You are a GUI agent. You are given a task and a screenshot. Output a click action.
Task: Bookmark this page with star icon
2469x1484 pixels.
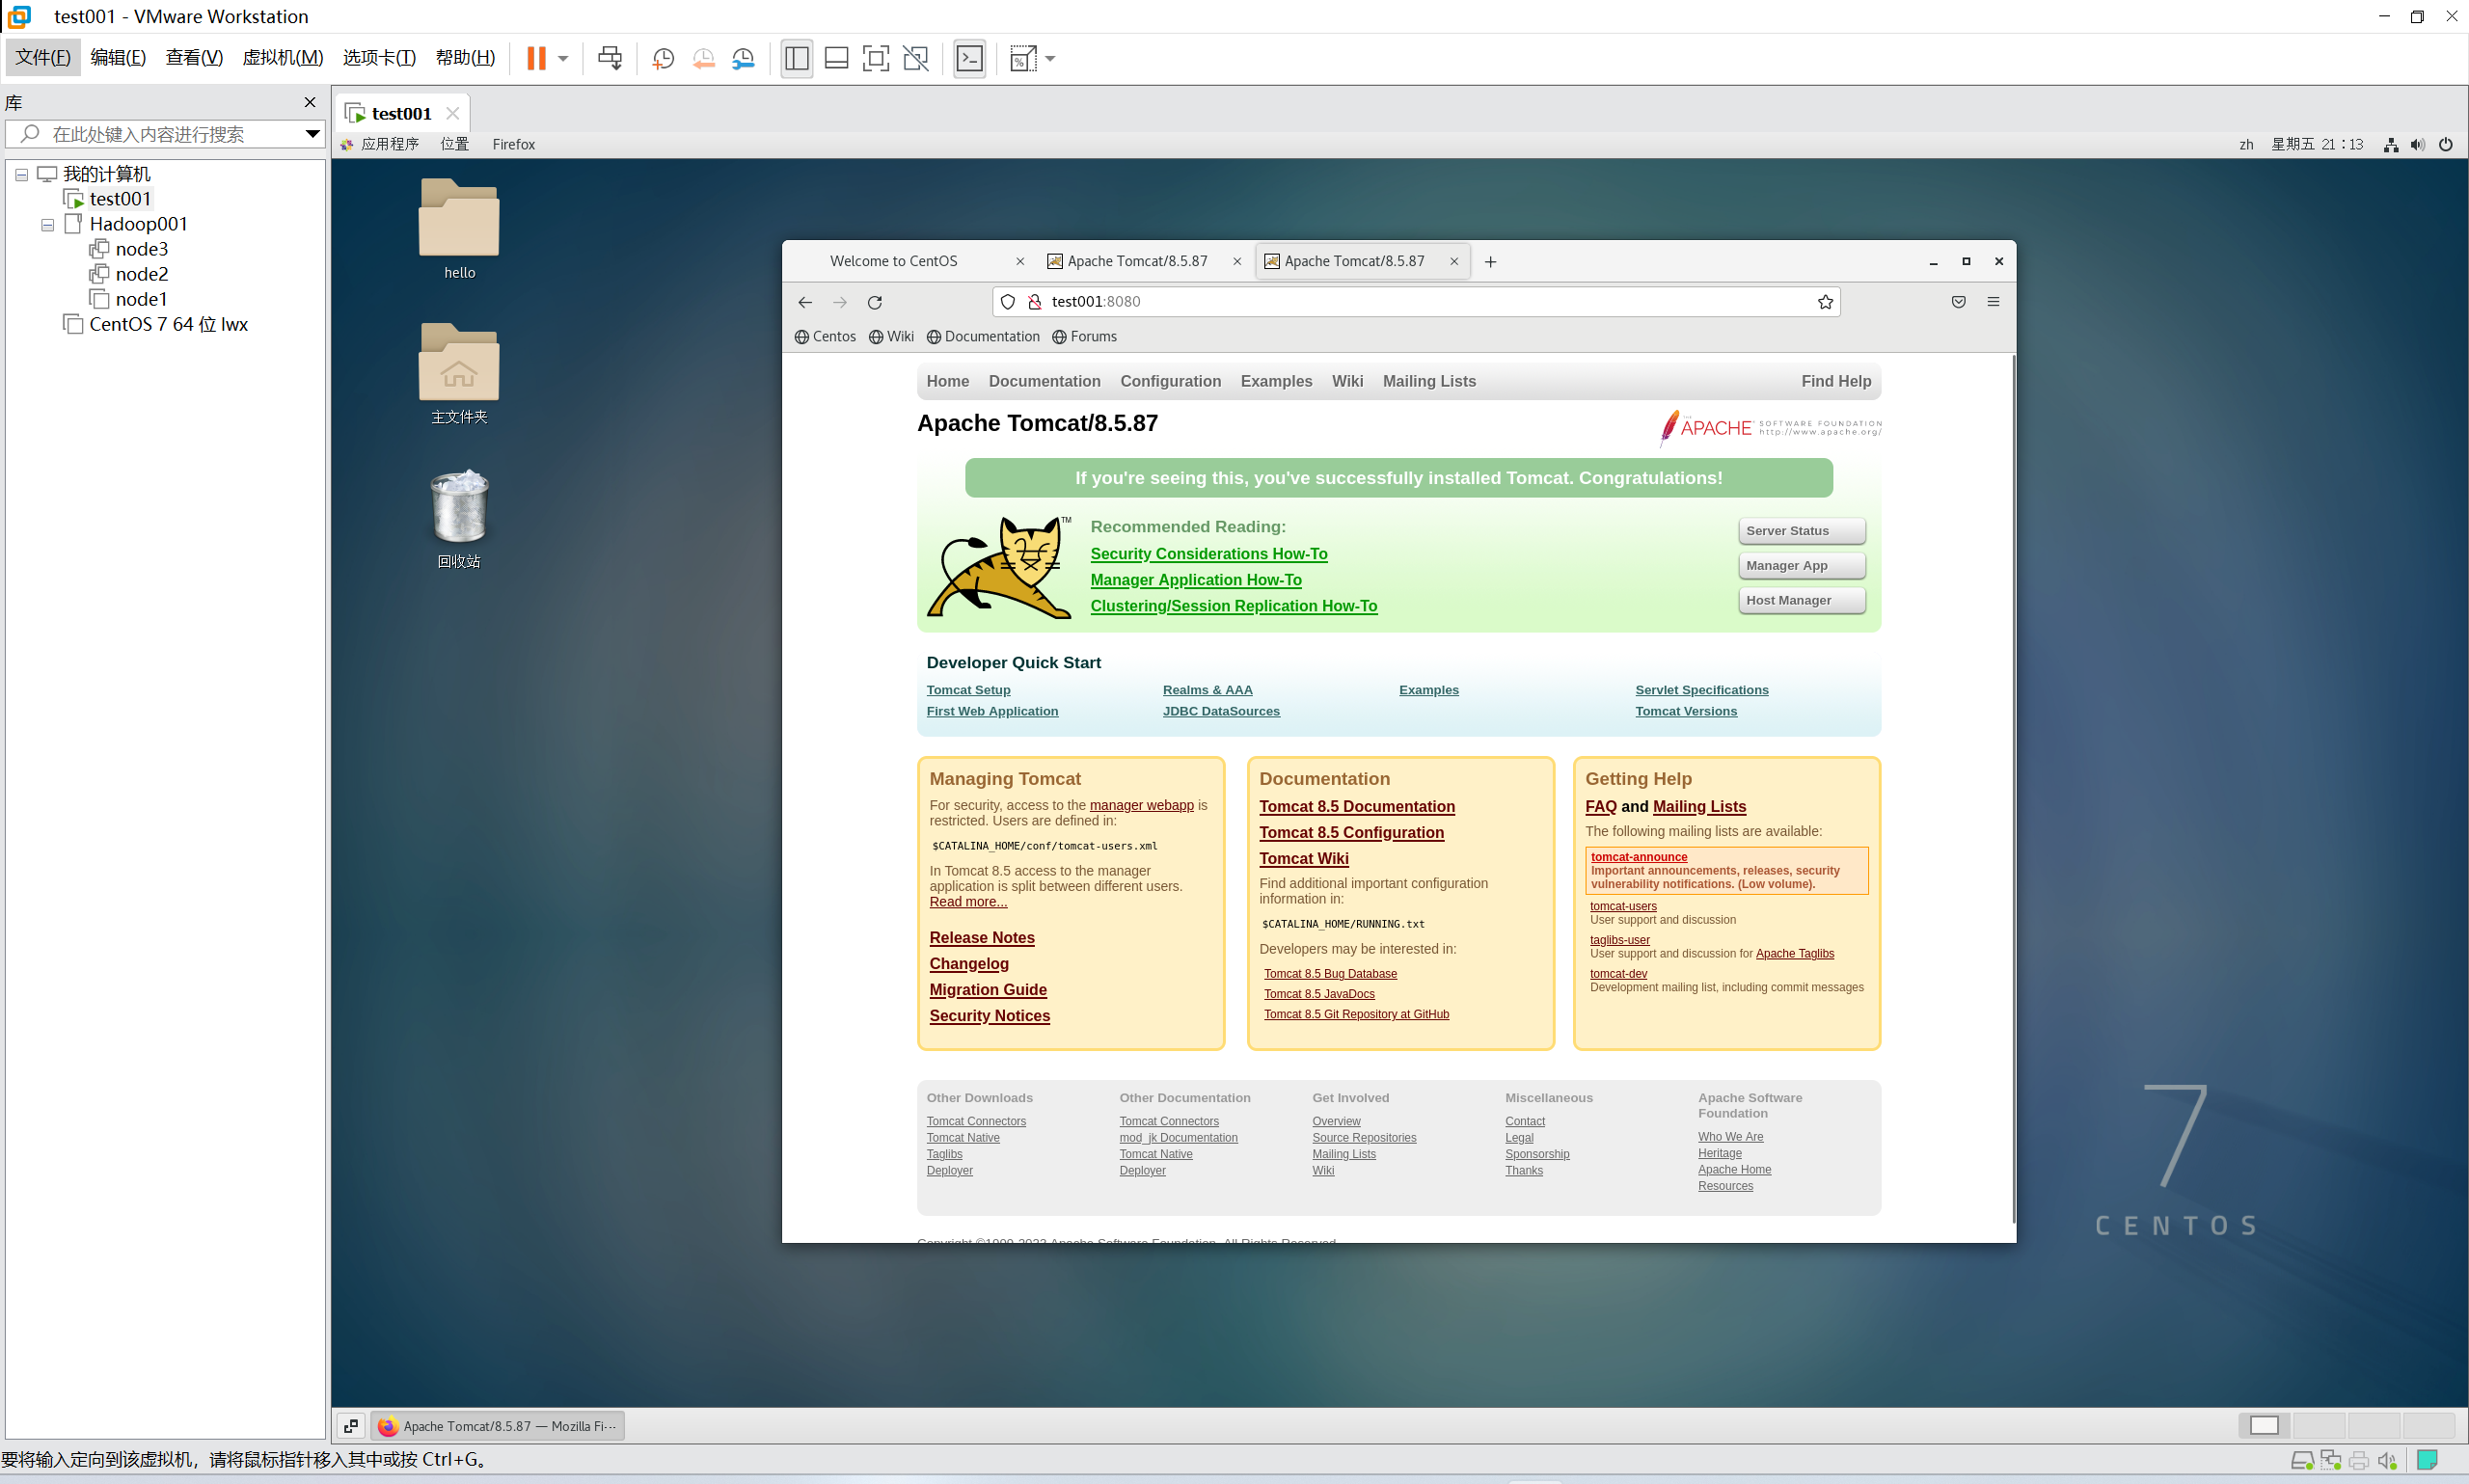[x=1825, y=302]
